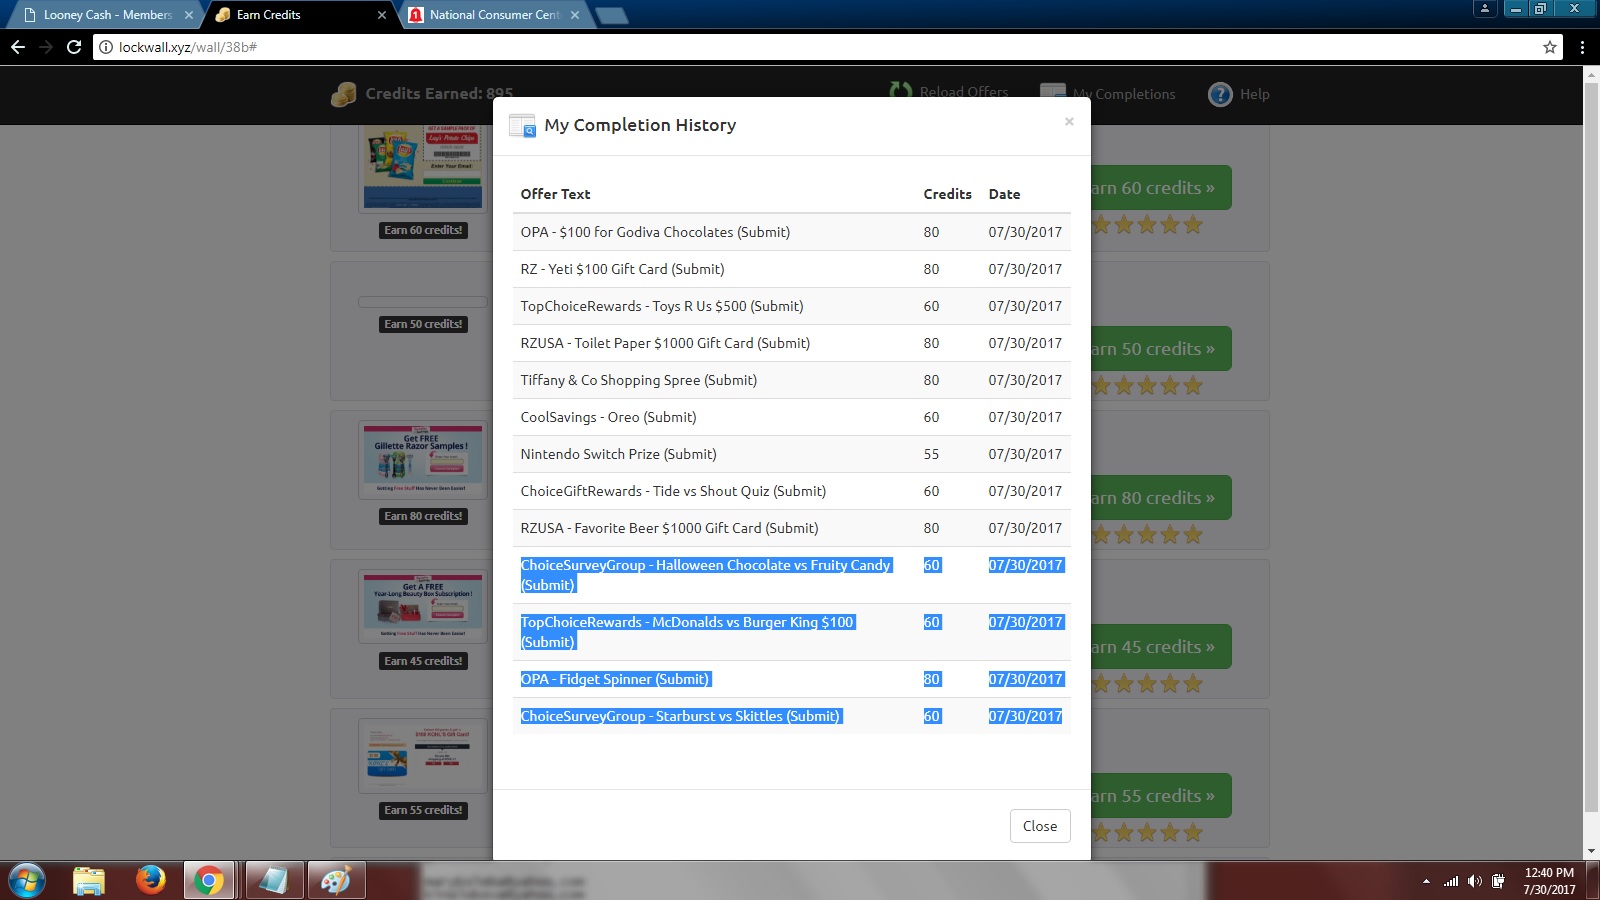Click the Earn 55 credits green button
The height and width of the screenshot is (900, 1600).
point(1160,796)
